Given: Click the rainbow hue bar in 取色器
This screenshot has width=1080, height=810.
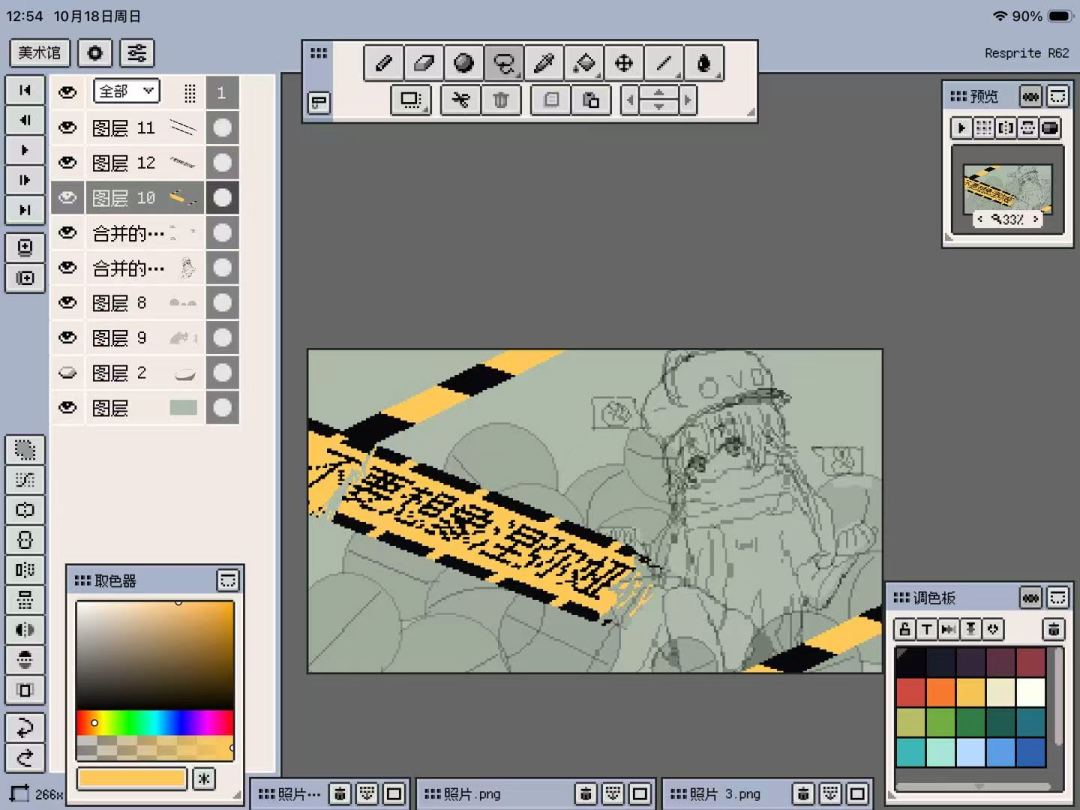Looking at the screenshot, I should 155,723.
